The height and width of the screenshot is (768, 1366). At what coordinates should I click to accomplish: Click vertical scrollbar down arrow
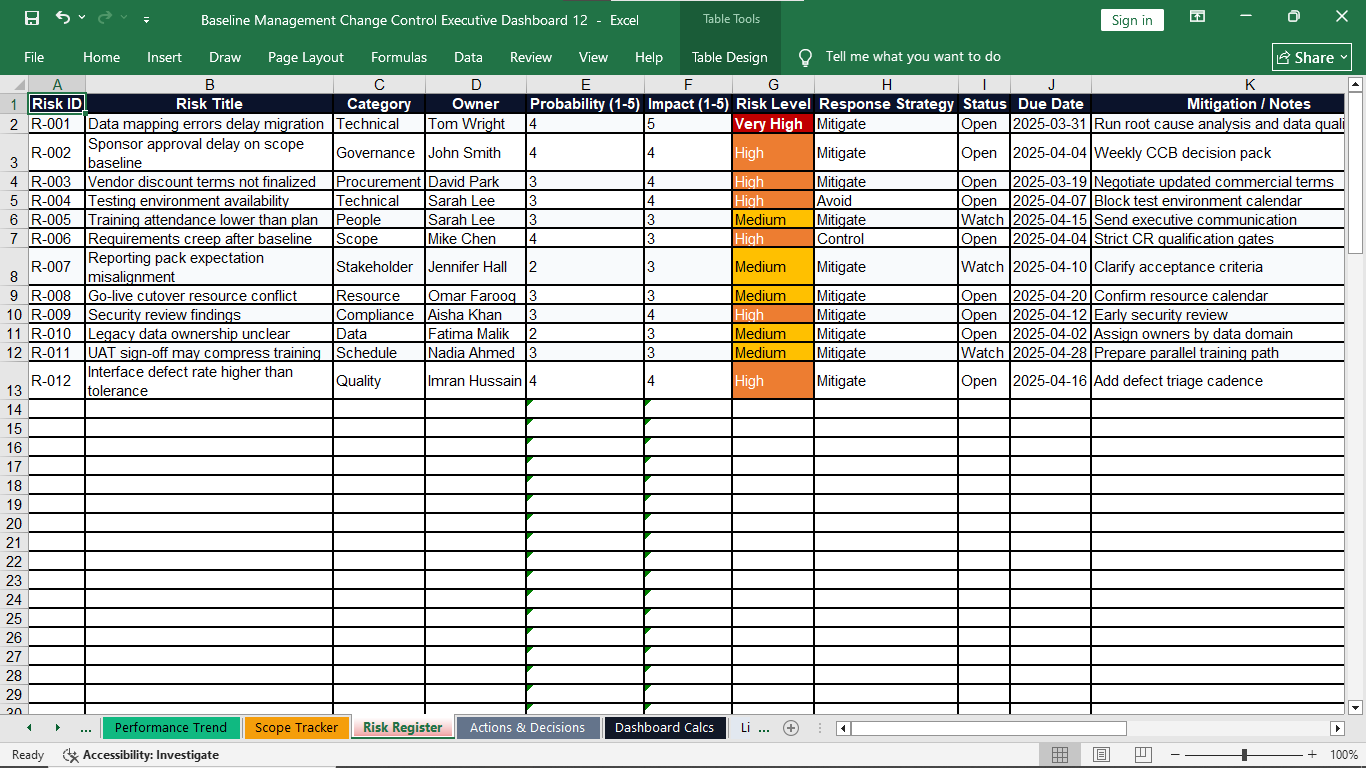1356,707
